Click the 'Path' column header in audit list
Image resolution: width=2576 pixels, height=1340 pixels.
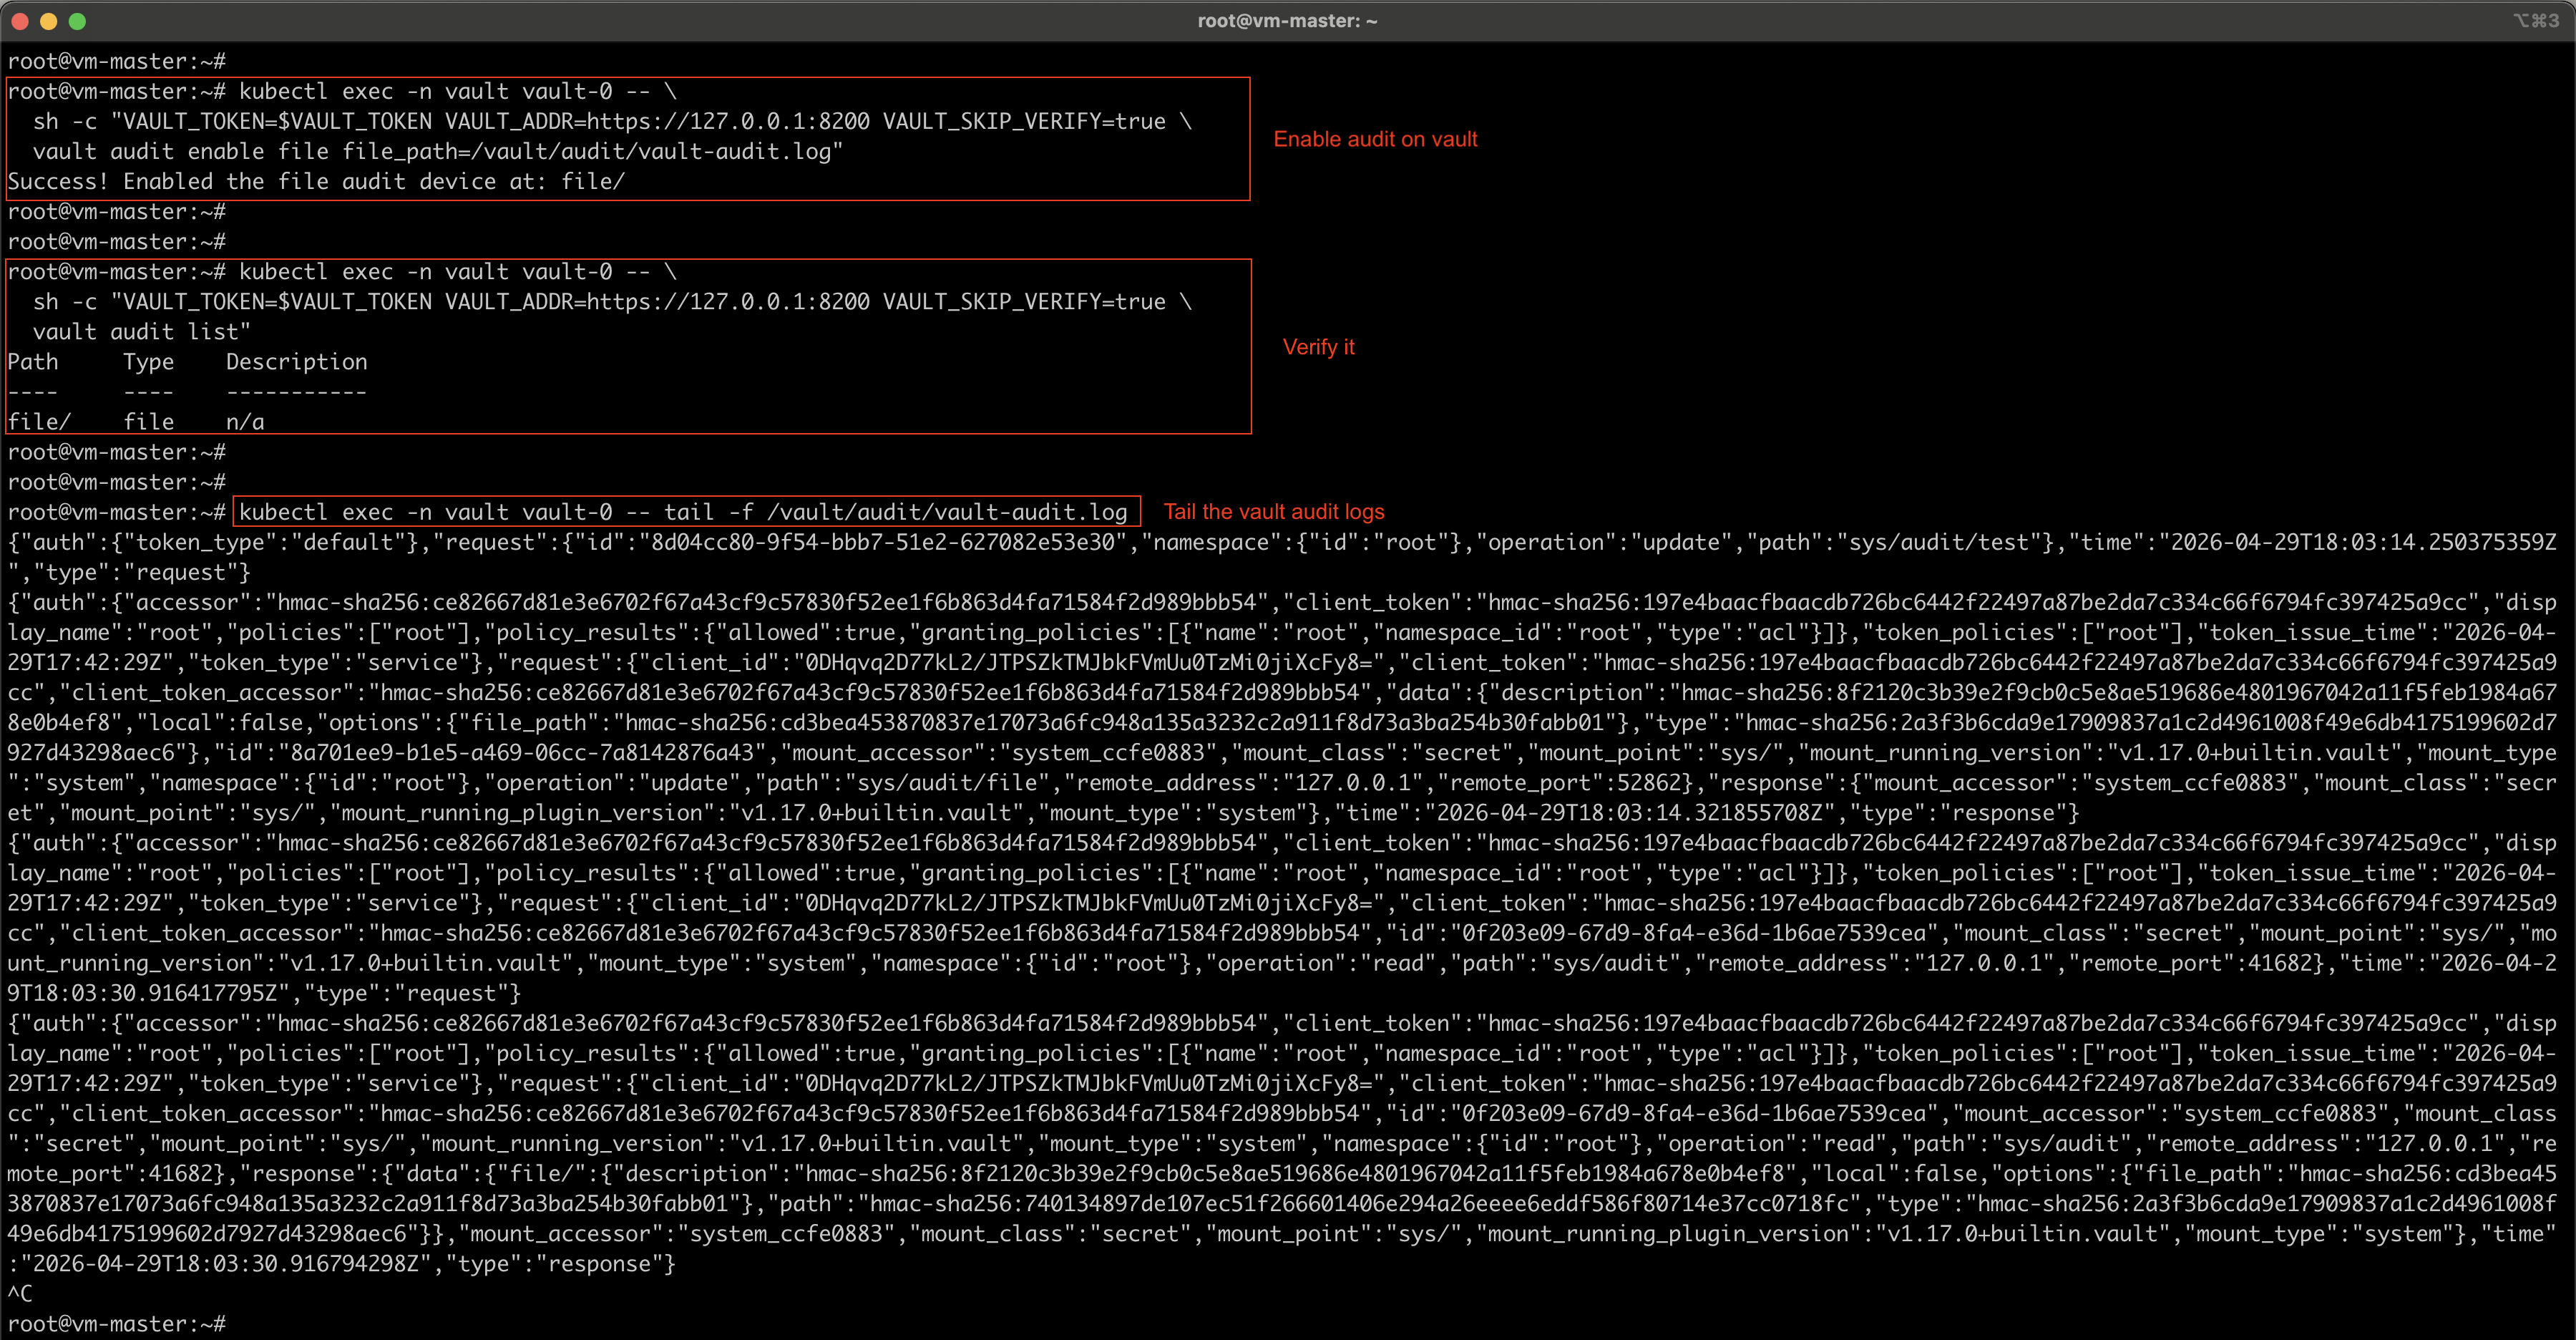(x=33, y=362)
